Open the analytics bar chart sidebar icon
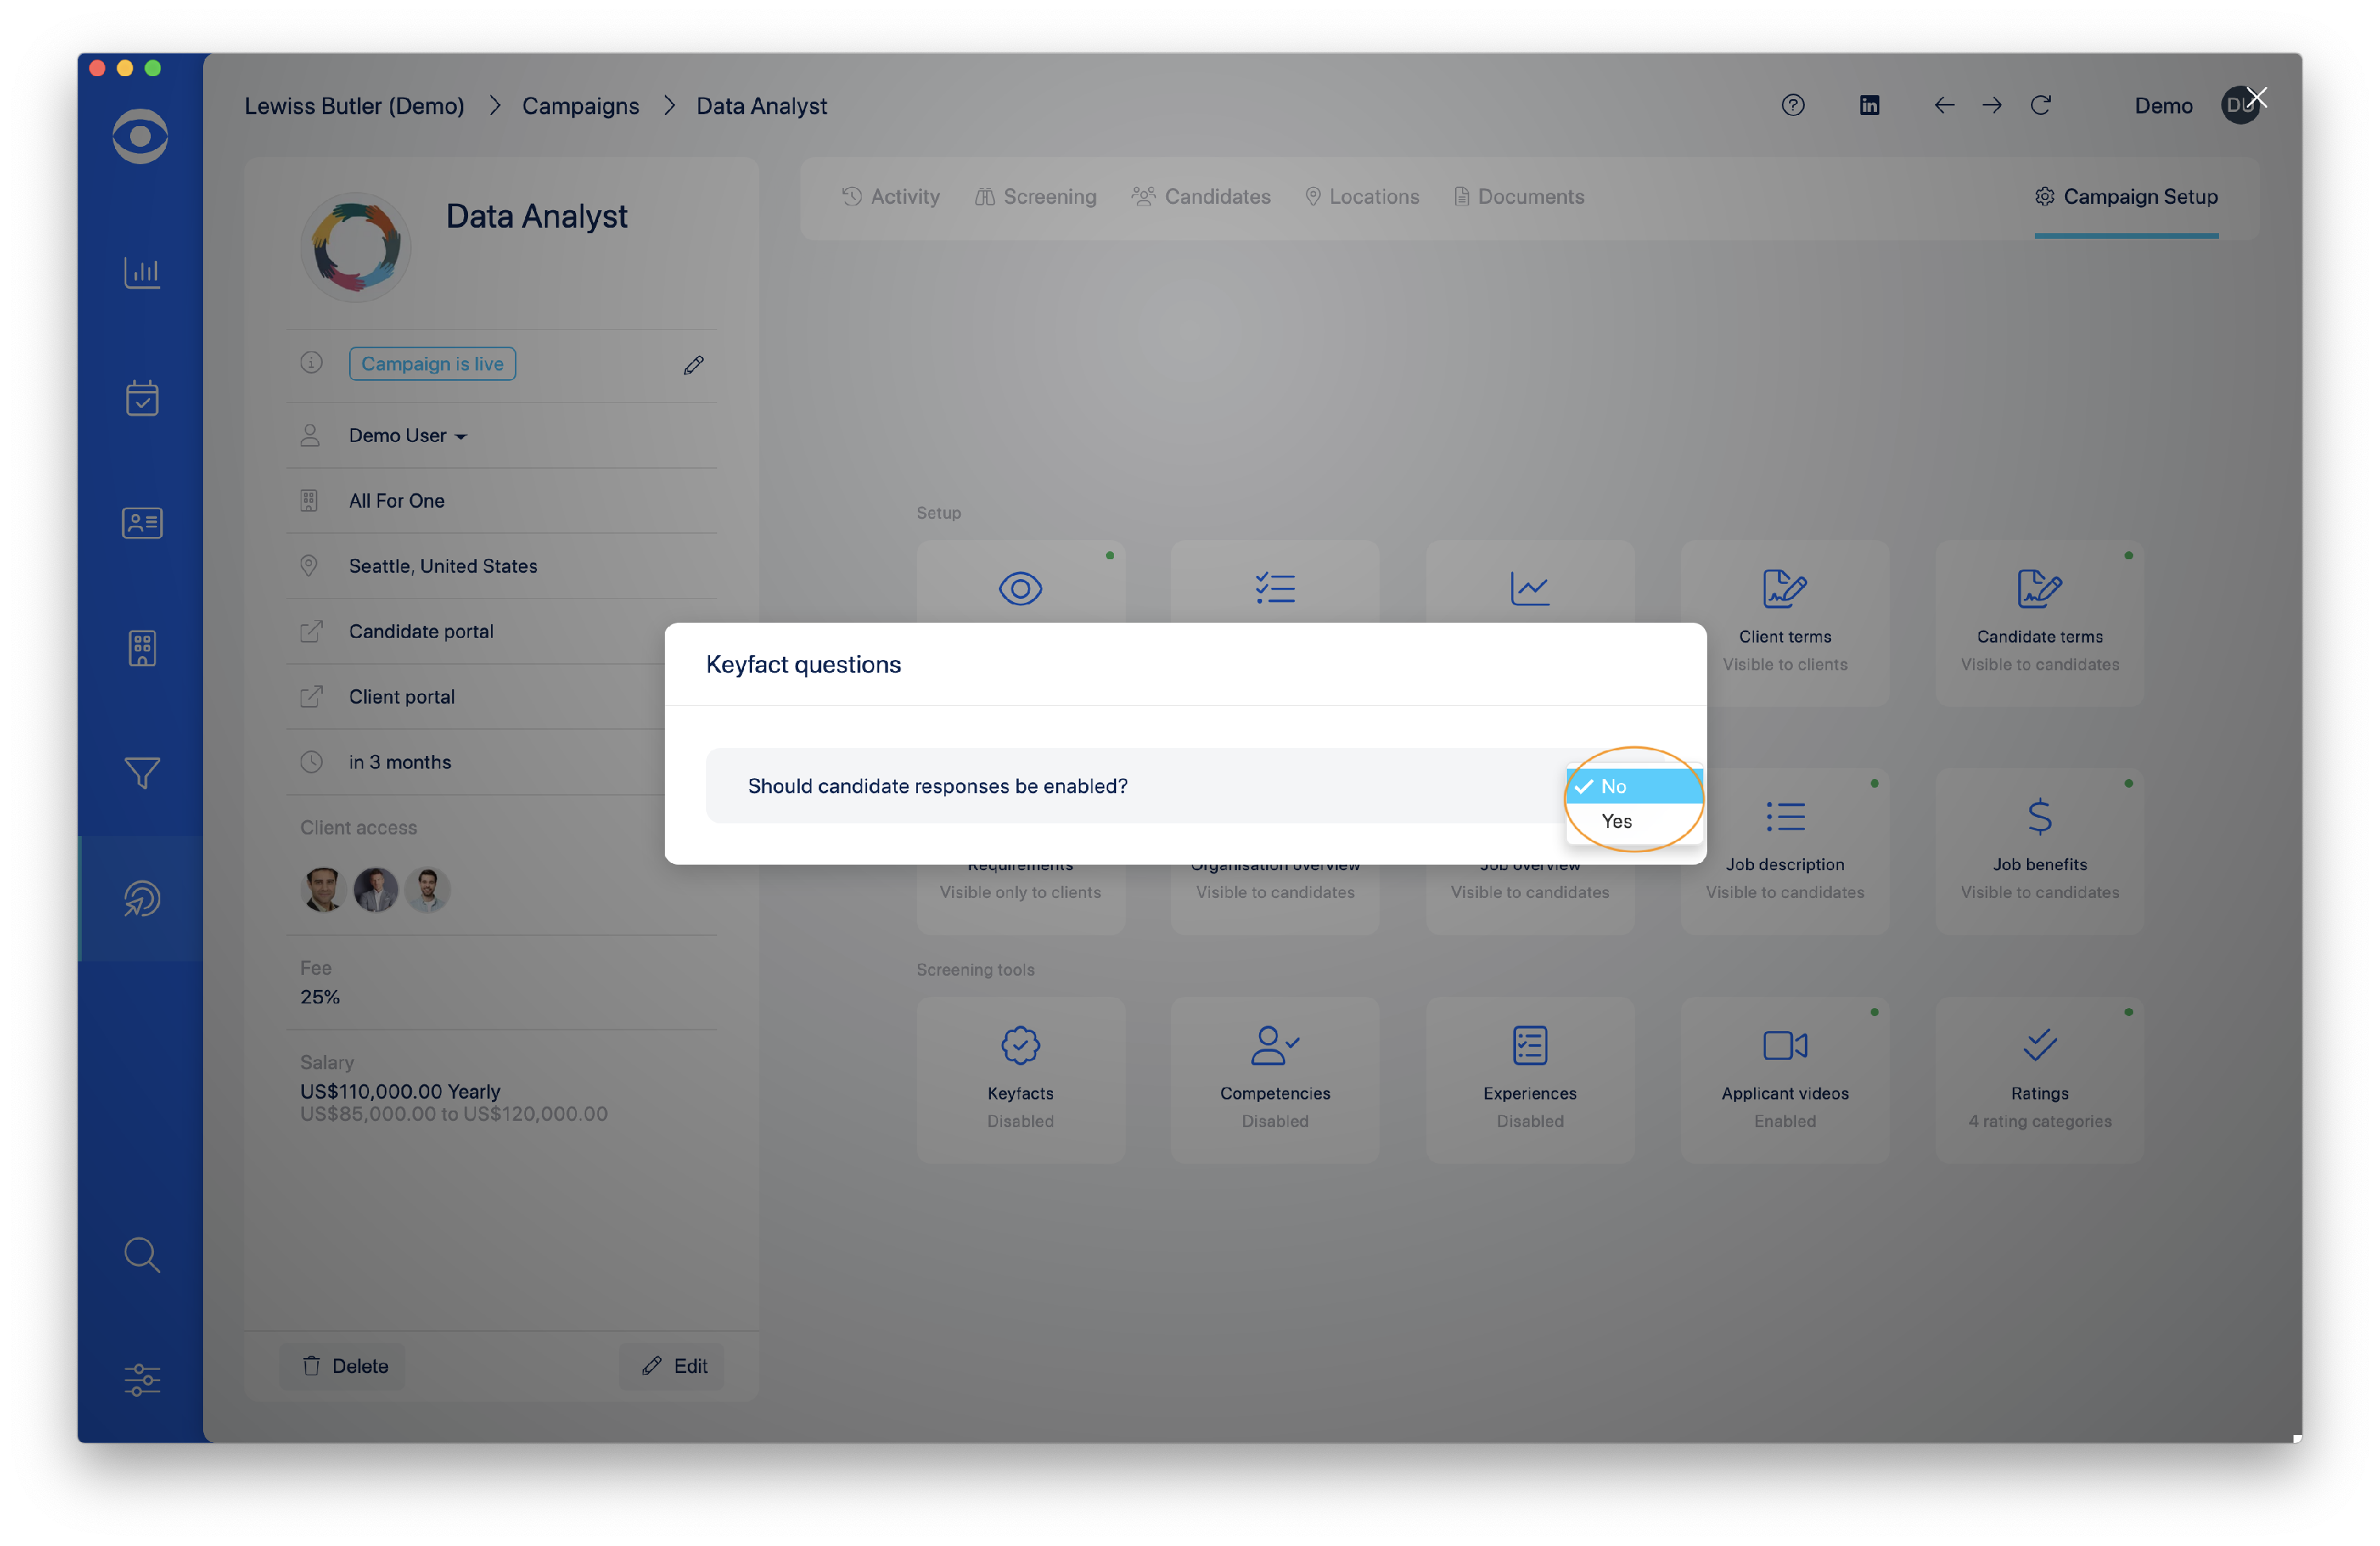This screenshot has width=2380, height=1546. pos(141,272)
